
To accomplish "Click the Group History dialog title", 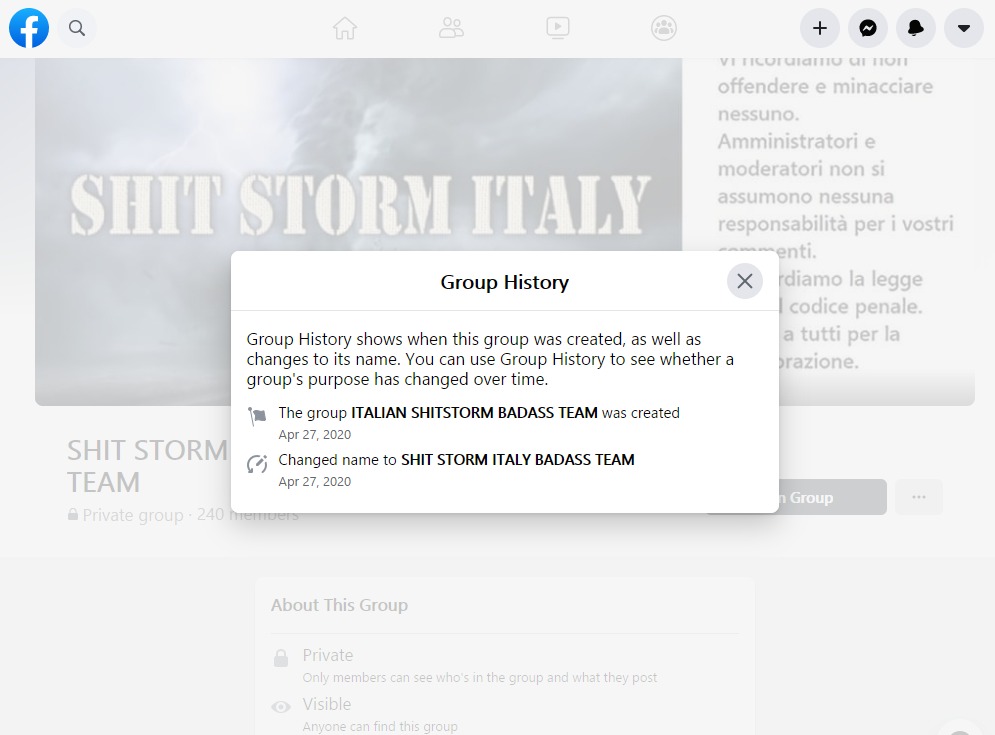I will click(x=504, y=282).
